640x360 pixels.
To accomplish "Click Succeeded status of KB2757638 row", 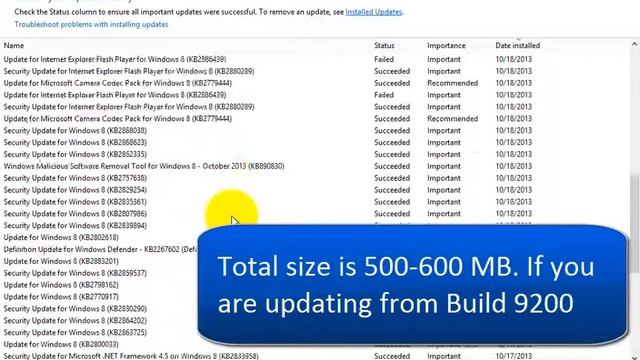I will [392, 178].
